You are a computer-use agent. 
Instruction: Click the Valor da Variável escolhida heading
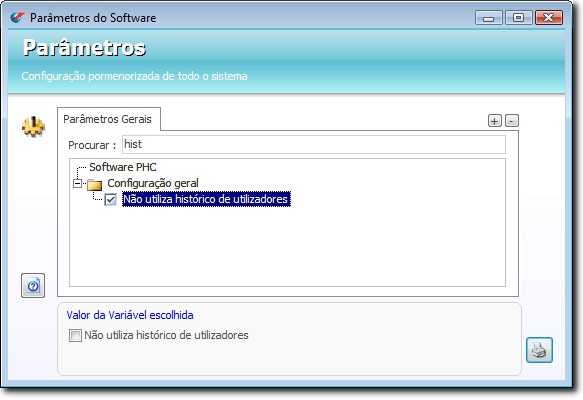point(130,315)
